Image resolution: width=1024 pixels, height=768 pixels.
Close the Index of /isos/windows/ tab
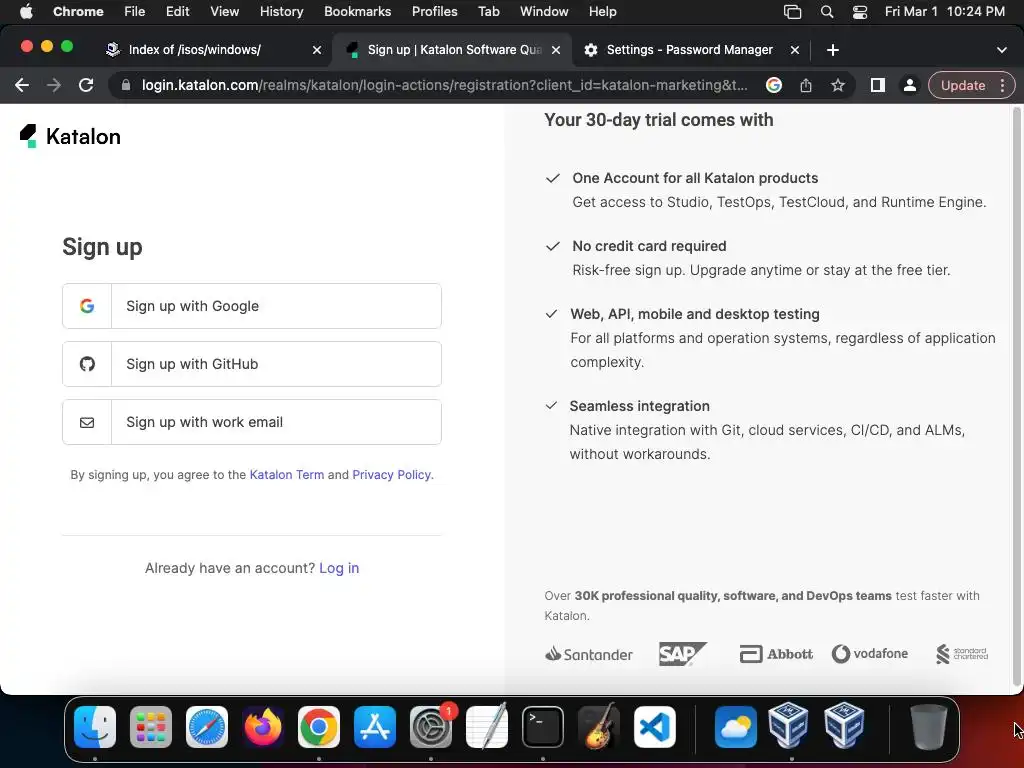[317, 50]
